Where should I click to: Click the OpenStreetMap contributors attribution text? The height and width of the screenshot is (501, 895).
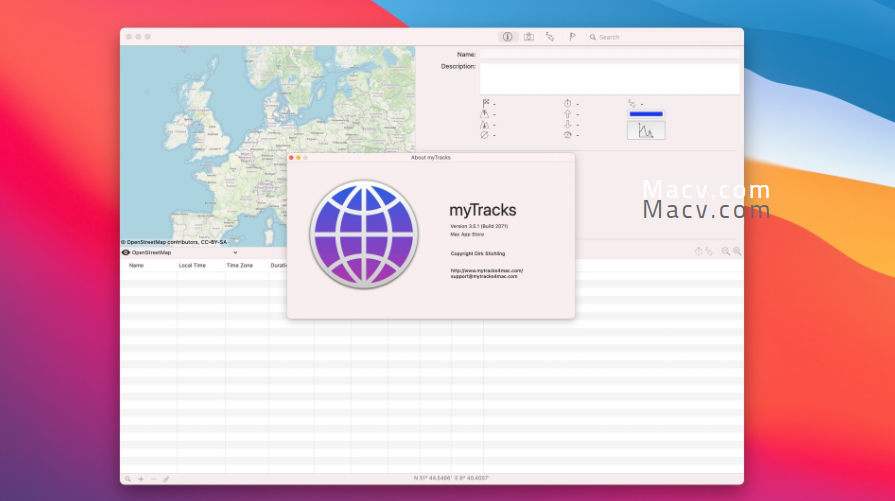coord(174,242)
